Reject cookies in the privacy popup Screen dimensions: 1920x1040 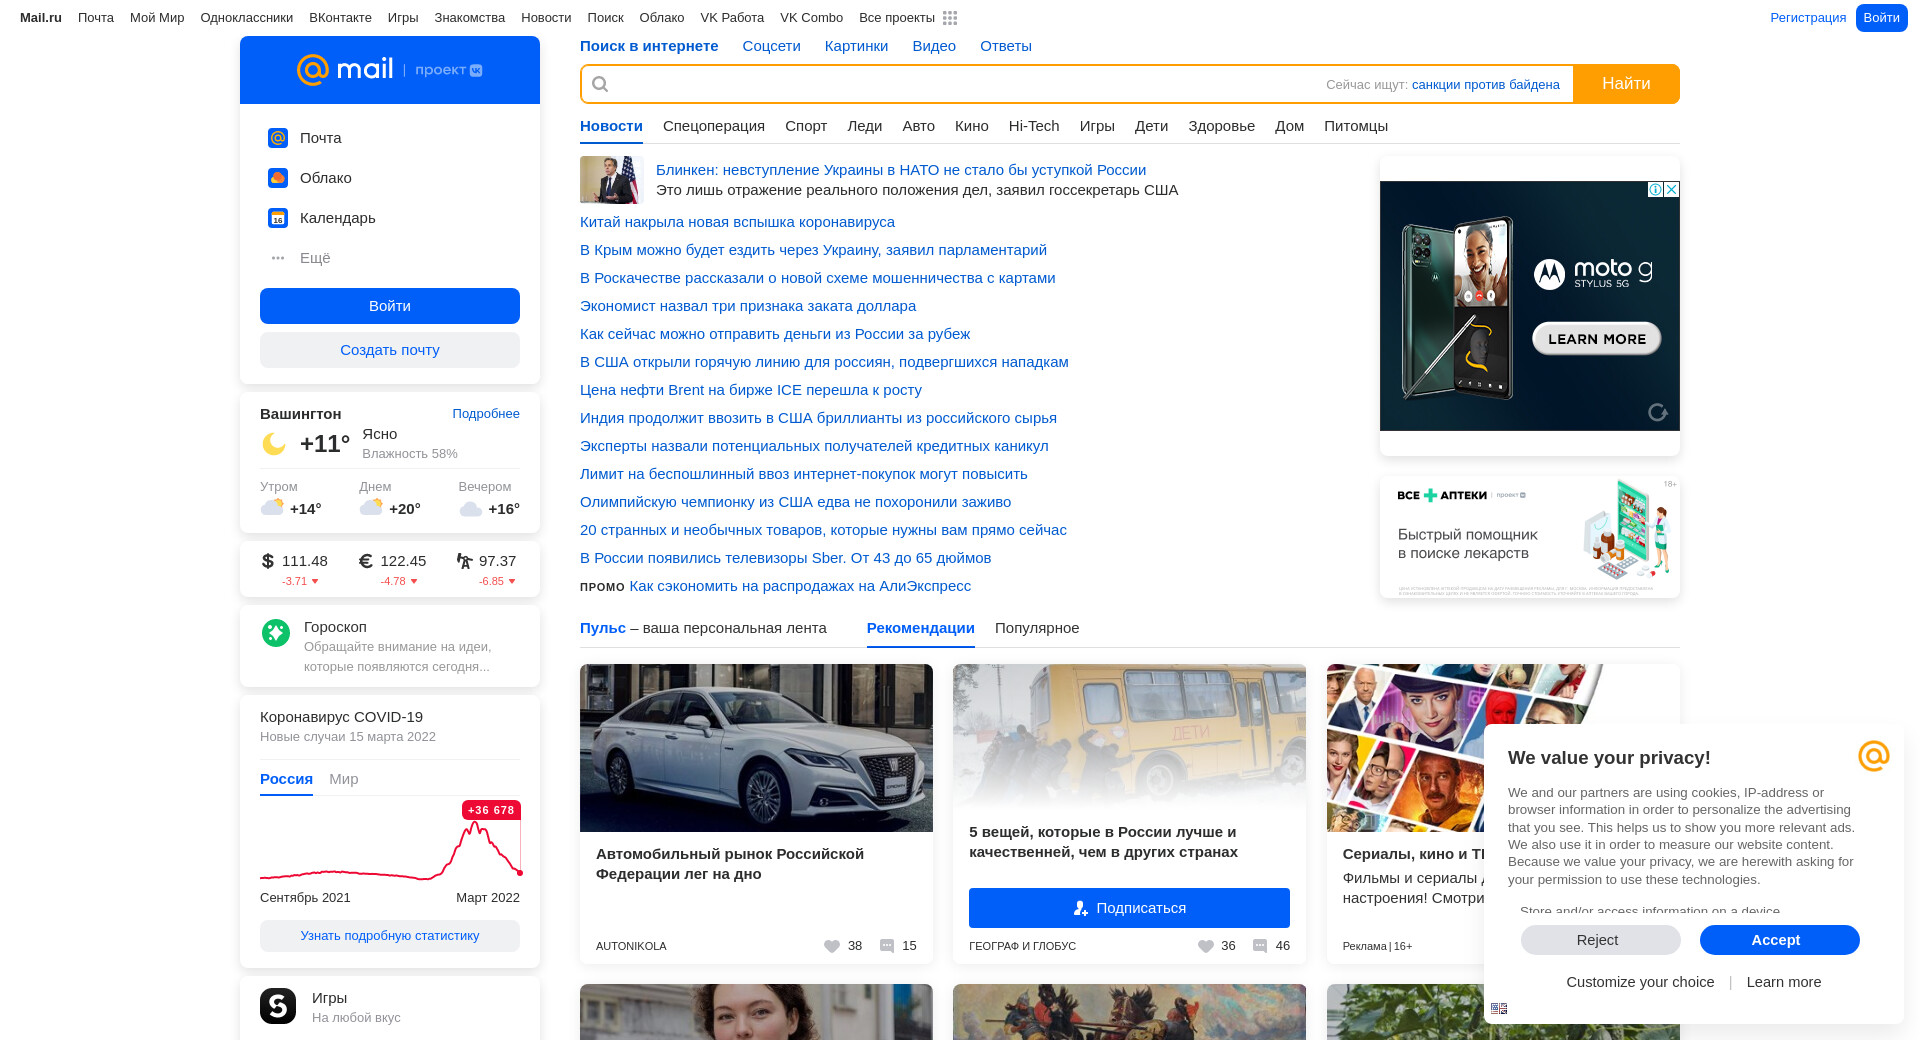pos(1600,940)
